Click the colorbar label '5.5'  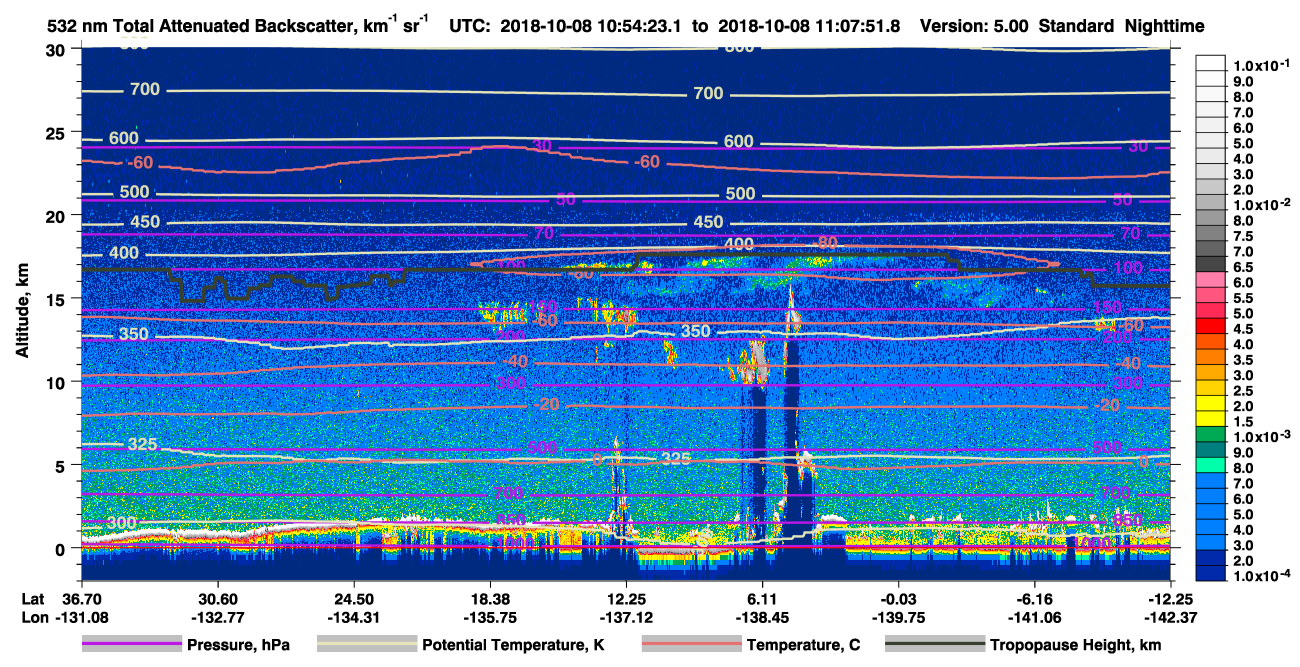coord(1243,298)
